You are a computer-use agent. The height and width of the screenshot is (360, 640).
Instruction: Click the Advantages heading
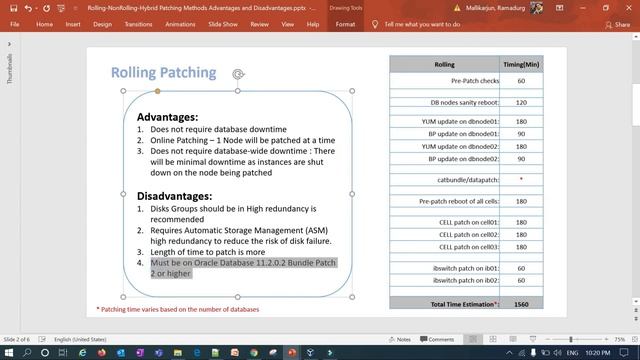(167, 117)
